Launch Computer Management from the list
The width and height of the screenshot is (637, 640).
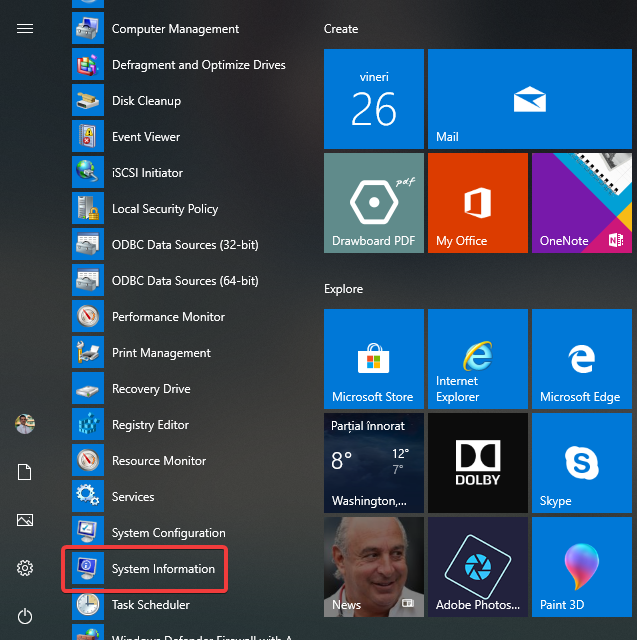click(x=175, y=29)
